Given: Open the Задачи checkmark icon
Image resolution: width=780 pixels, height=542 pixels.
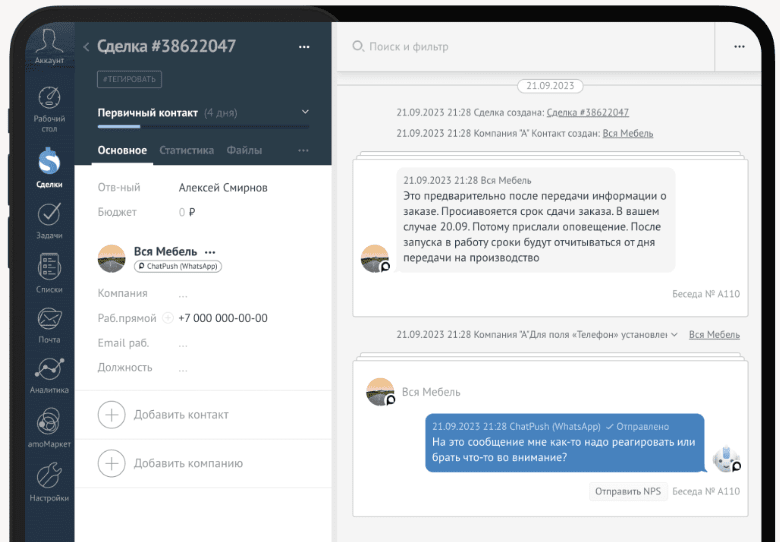Looking at the screenshot, I should (x=49, y=214).
